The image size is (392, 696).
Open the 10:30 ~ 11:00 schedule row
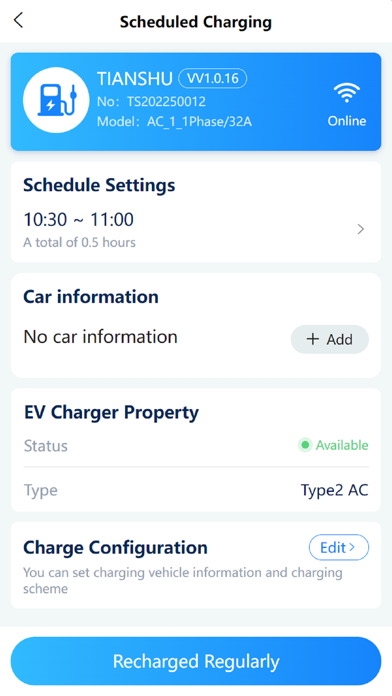pos(196,229)
